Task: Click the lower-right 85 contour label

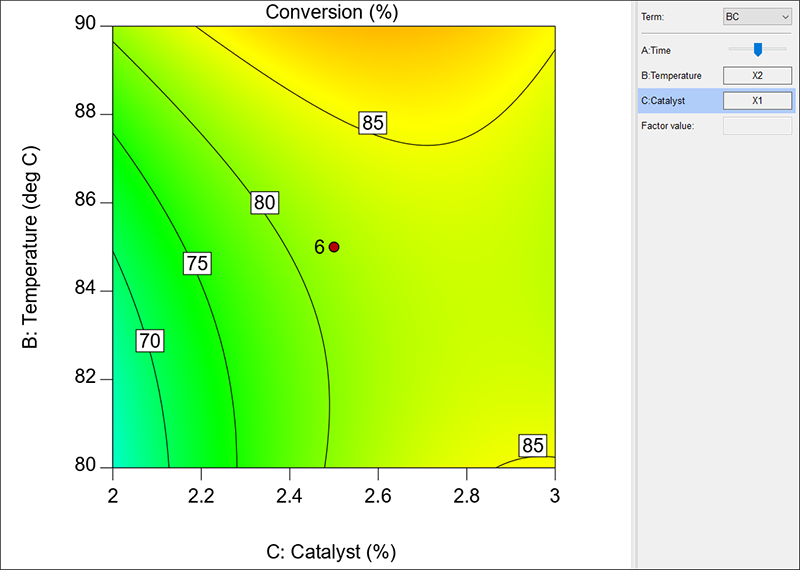Action: point(533,445)
